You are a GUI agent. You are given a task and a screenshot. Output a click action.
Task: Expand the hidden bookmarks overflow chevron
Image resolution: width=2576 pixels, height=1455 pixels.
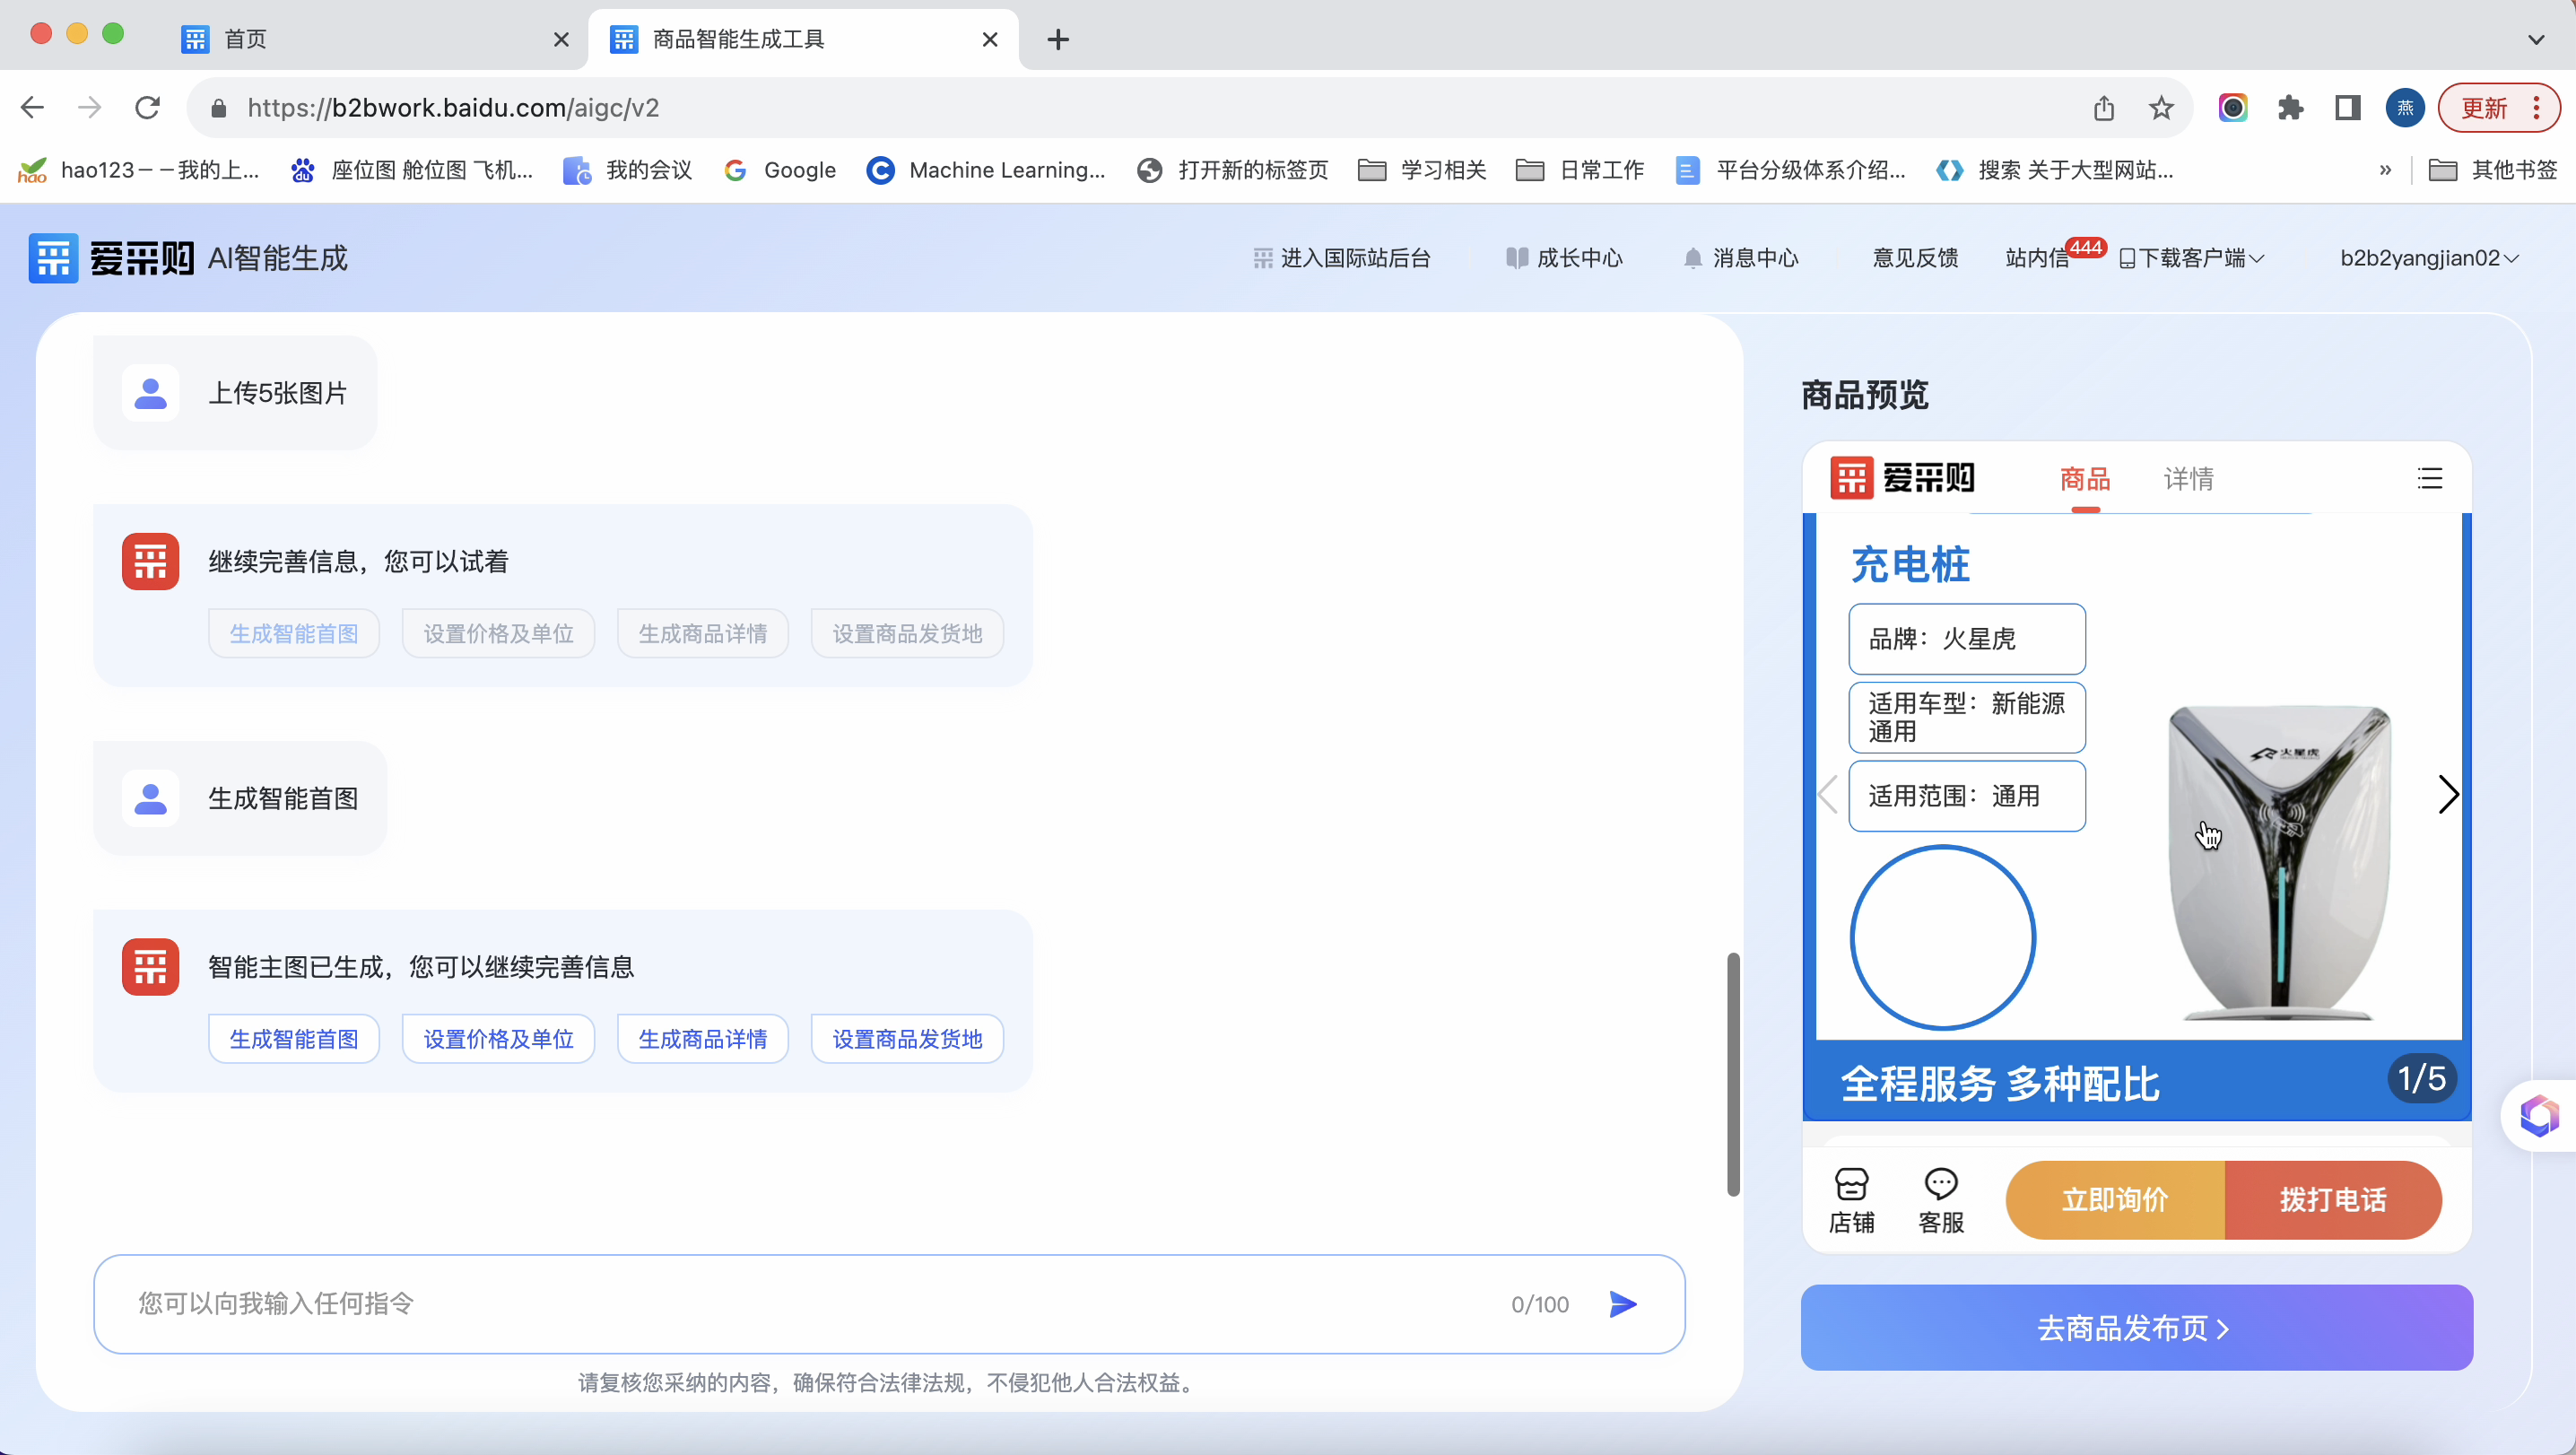click(x=2385, y=170)
